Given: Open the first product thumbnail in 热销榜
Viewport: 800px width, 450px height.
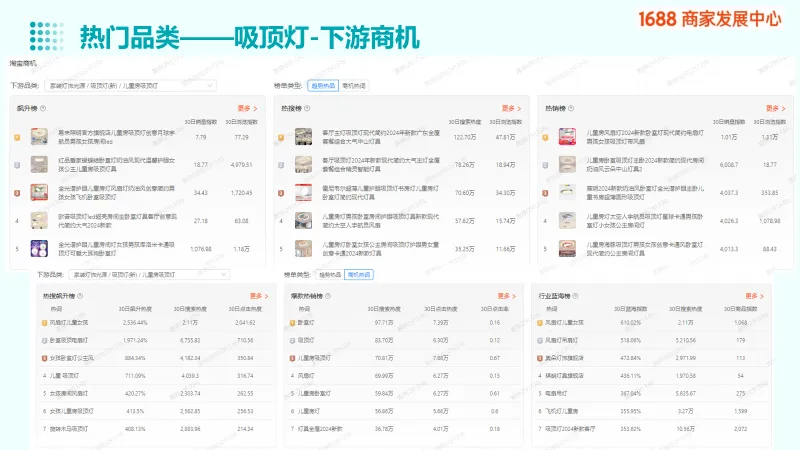Looking at the screenshot, I should (x=567, y=136).
